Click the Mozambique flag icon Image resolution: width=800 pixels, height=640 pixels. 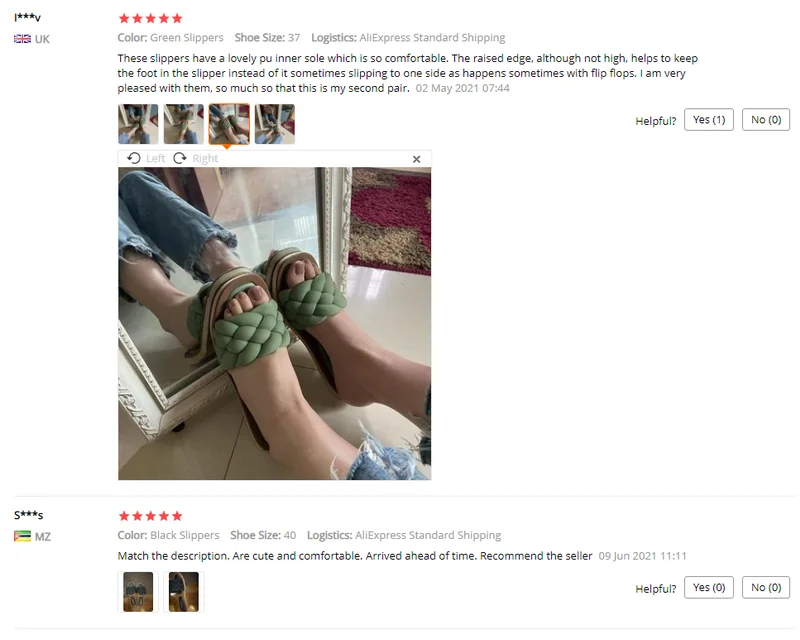click(x=22, y=536)
